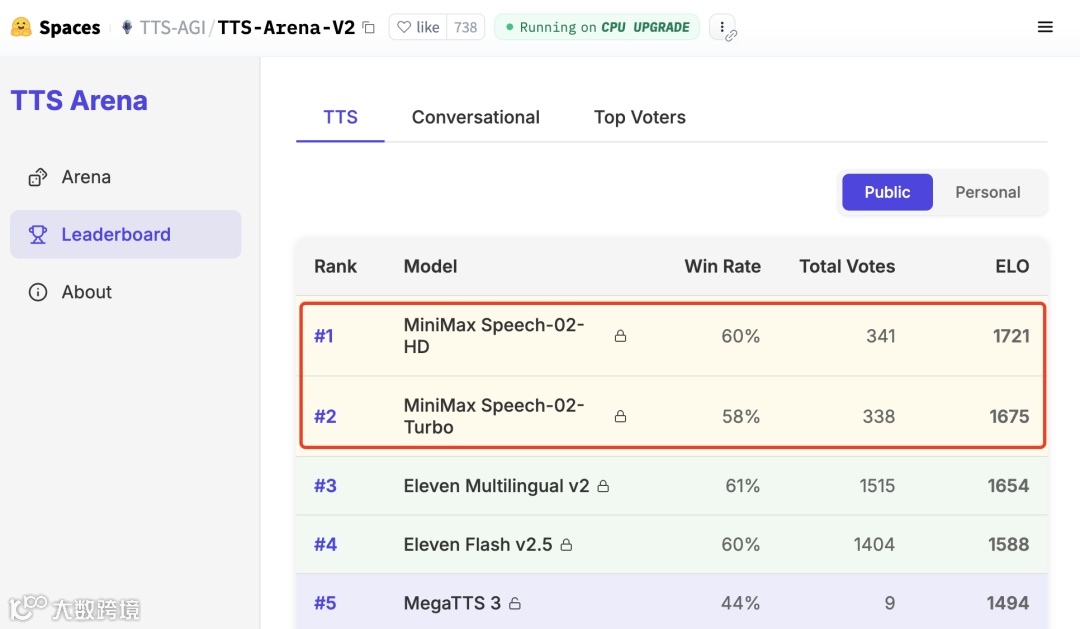Viewport: 1080px width, 629px height.
Task: Click lock icon beside MiniMax Speech-02-HD
Action: pyautogui.click(x=620, y=336)
